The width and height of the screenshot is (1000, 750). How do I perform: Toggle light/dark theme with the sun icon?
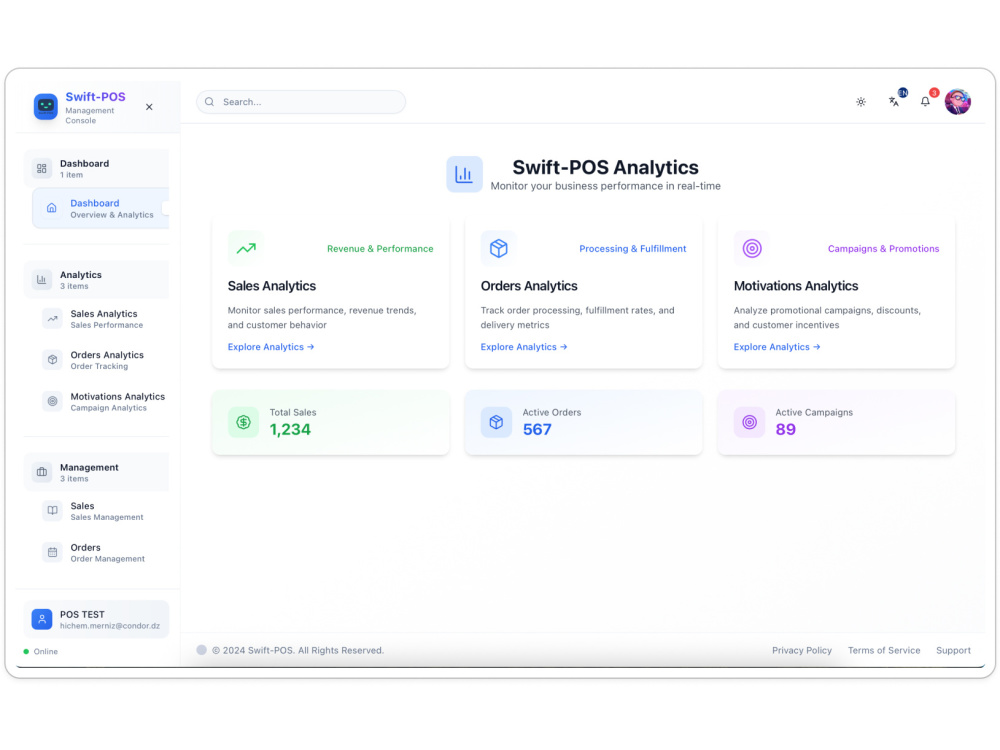tap(861, 101)
